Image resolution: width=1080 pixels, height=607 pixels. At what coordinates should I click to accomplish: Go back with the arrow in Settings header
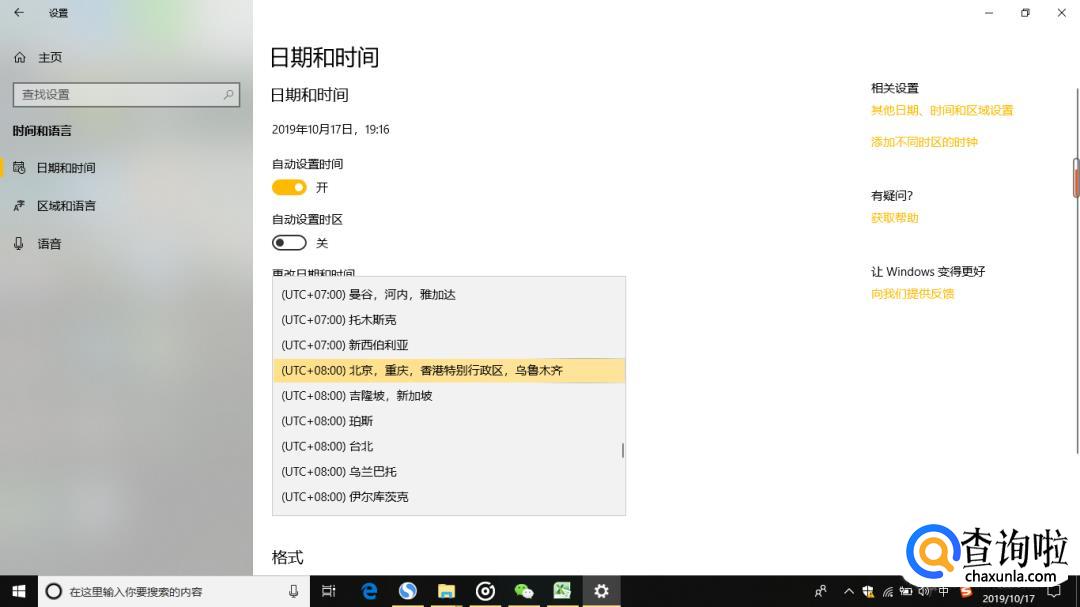pos(19,12)
